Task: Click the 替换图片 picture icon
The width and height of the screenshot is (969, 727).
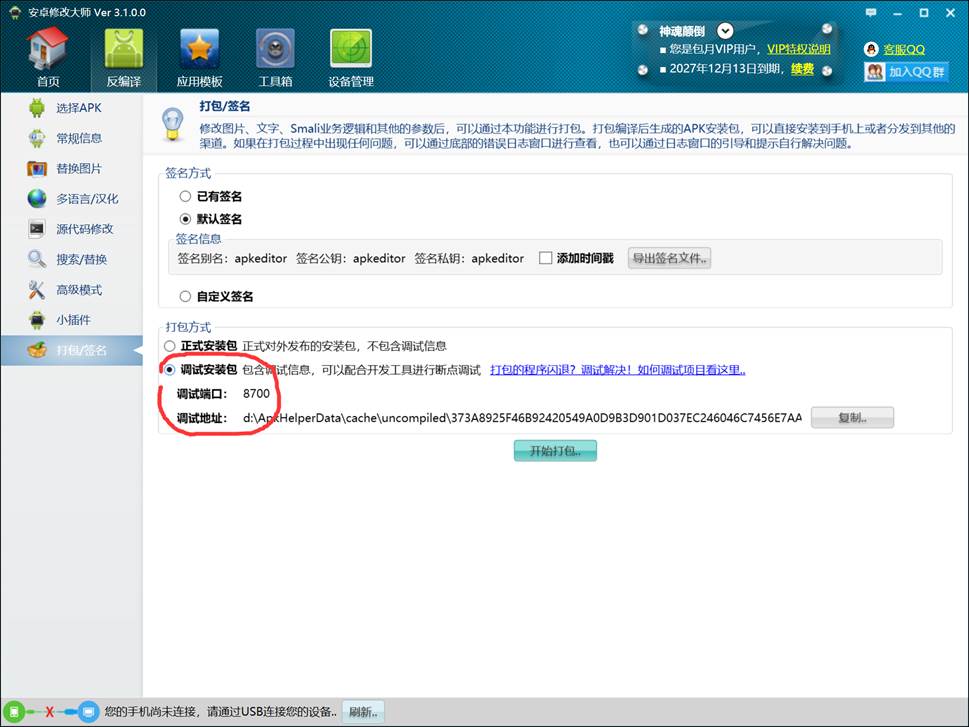Action: (36, 168)
